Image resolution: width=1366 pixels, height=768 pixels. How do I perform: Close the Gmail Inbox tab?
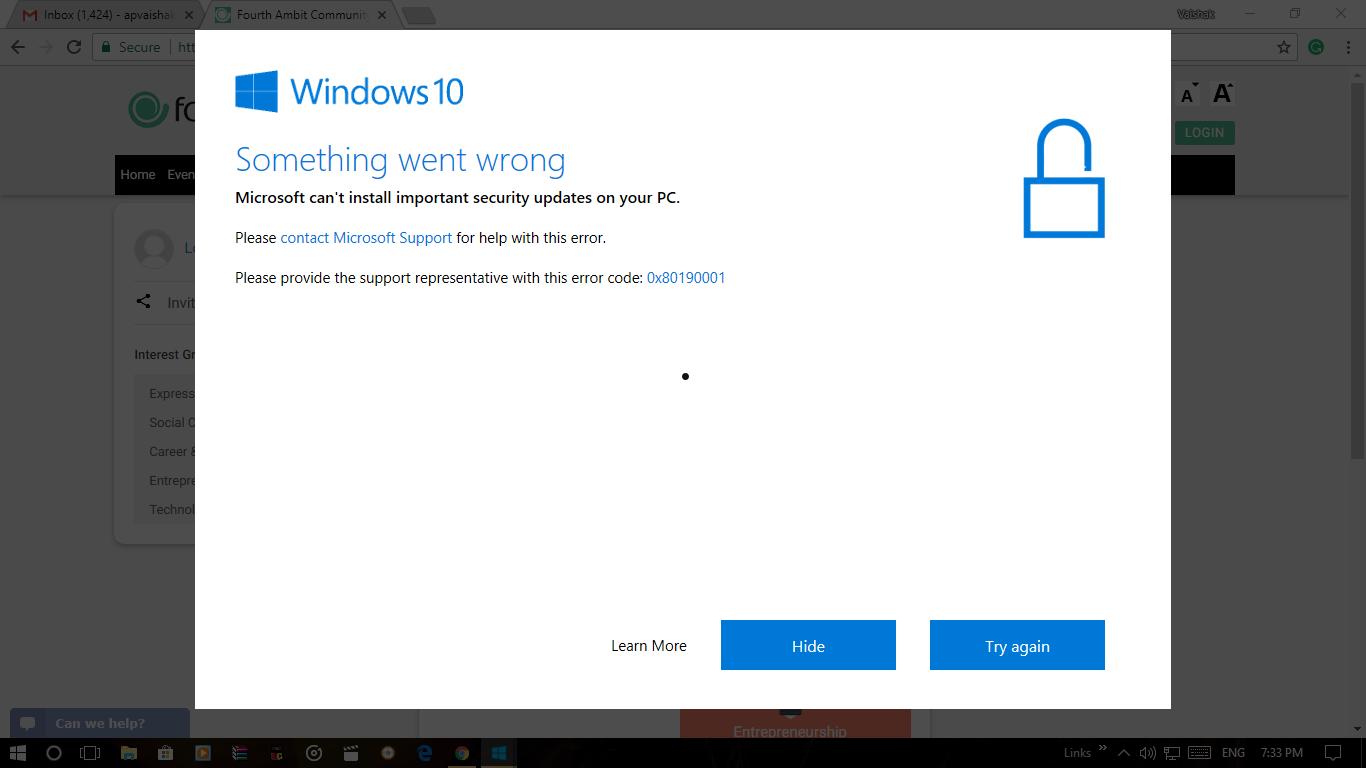coord(188,15)
